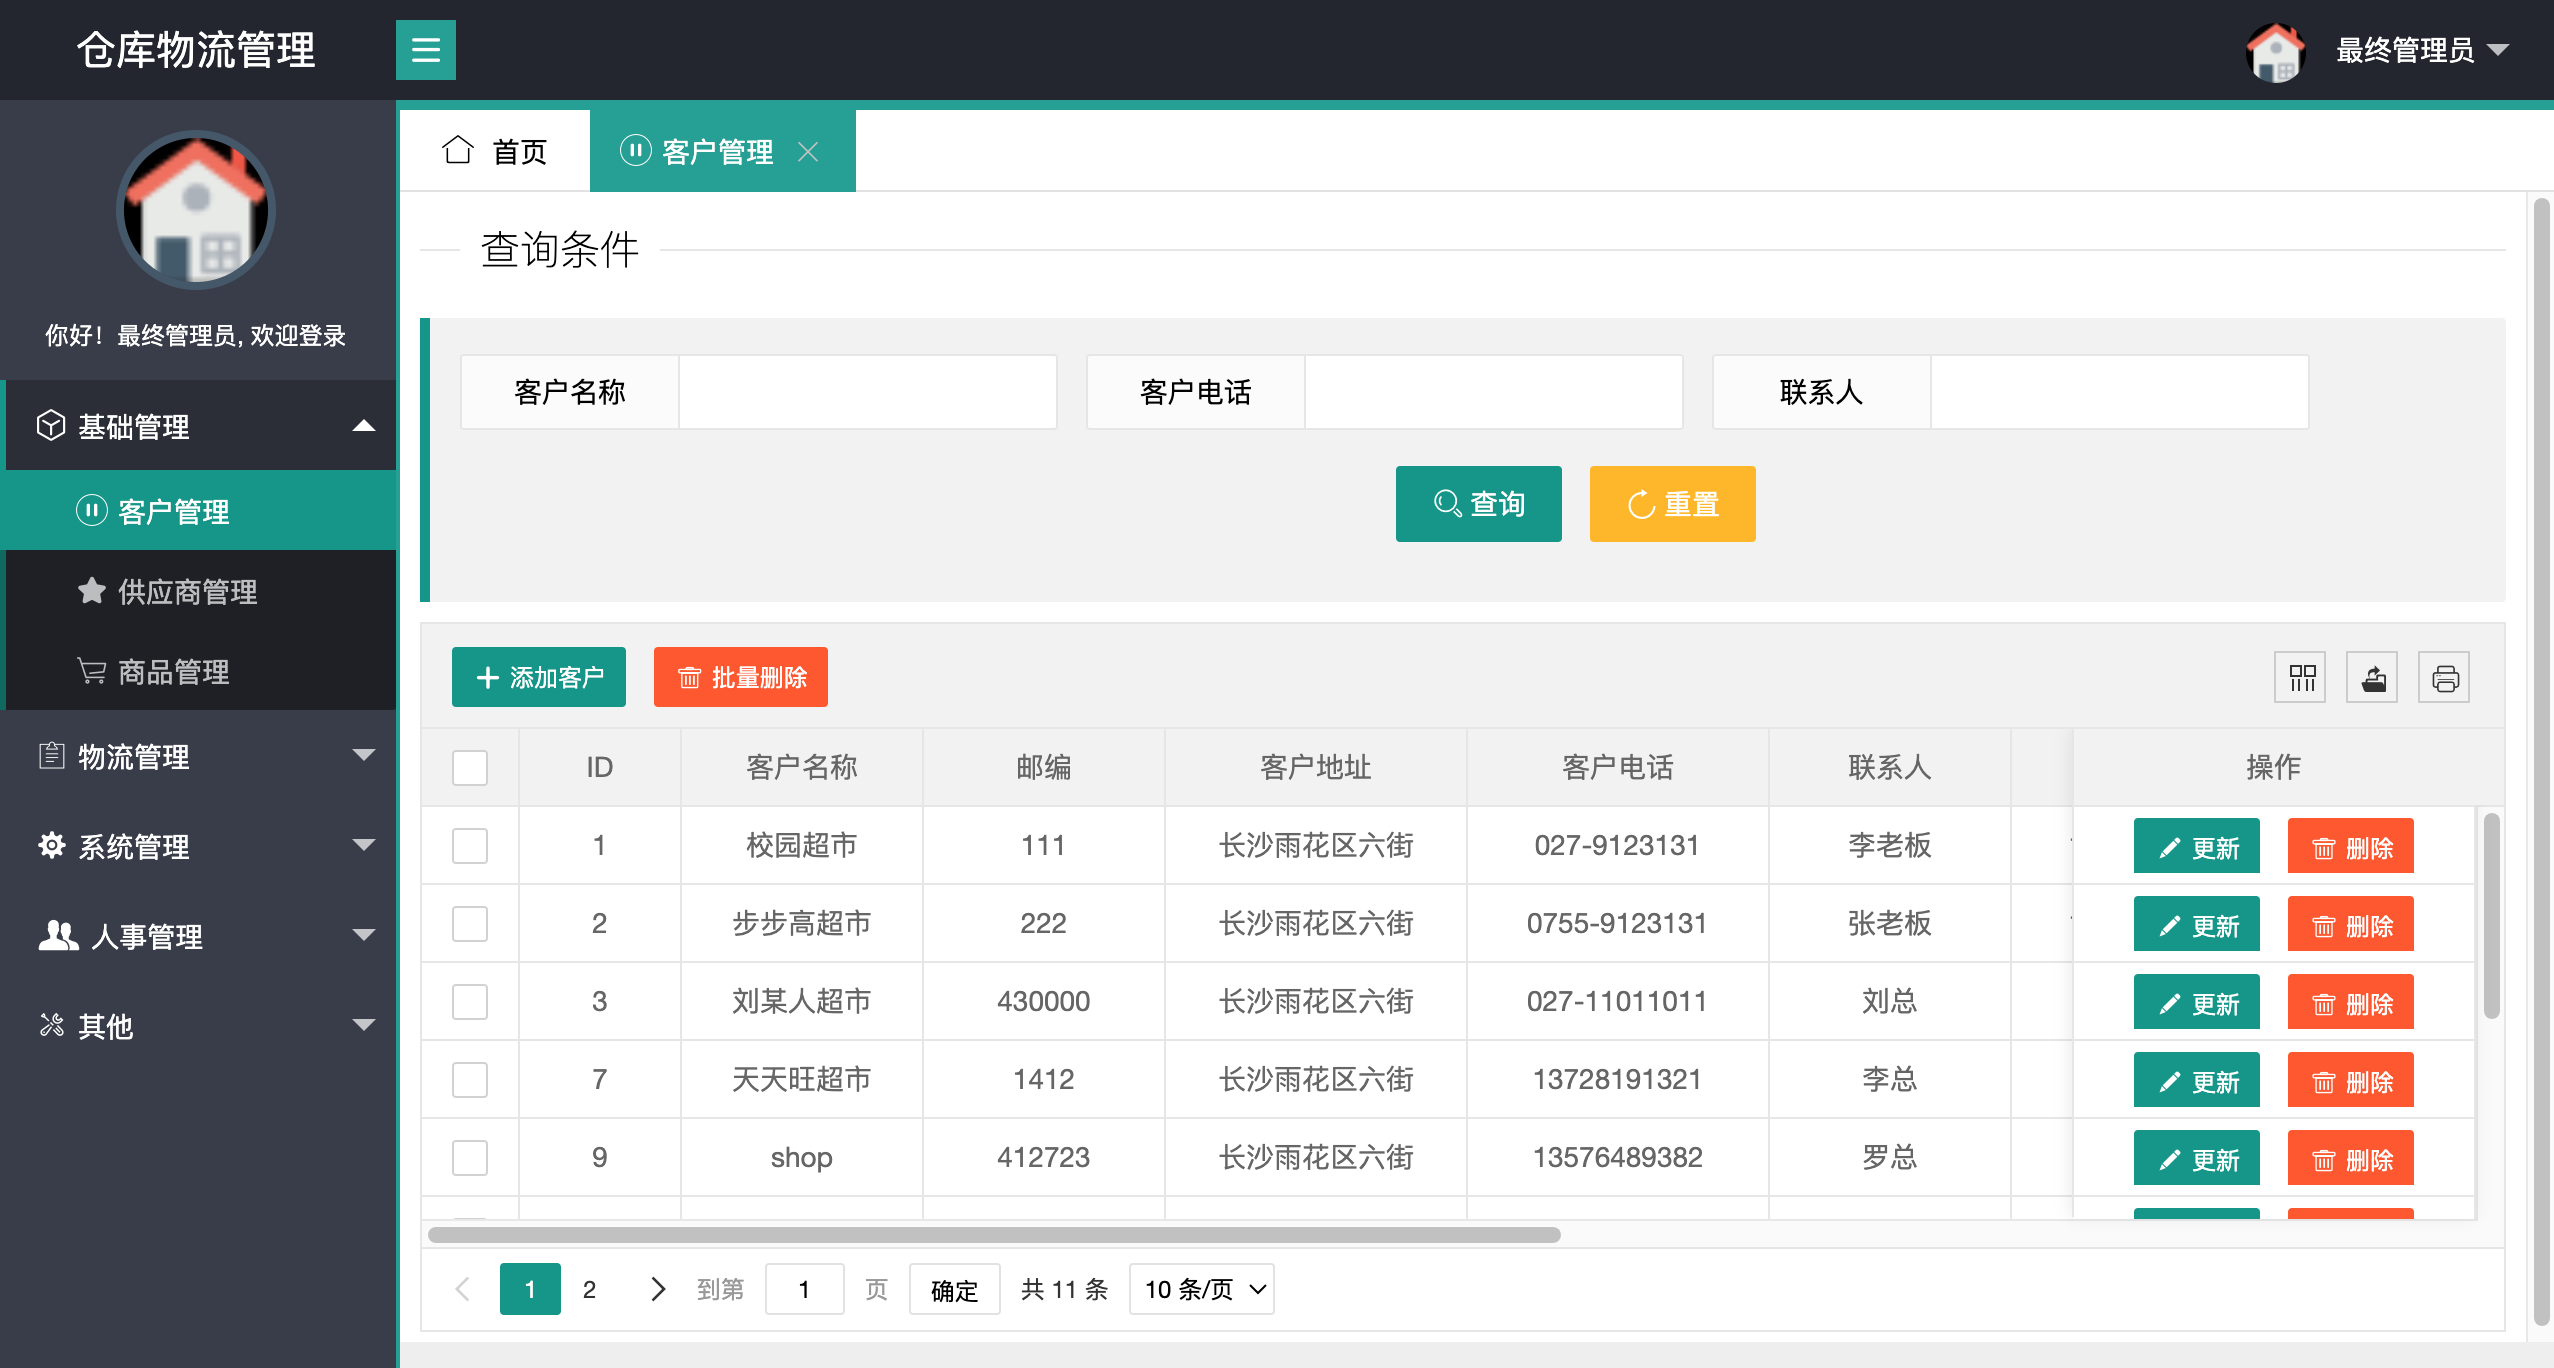Click the page vertical scrollbar on right edge
Image resolution: width=2554 pixels, height=1368 pixels.
tap(2541, 762)
